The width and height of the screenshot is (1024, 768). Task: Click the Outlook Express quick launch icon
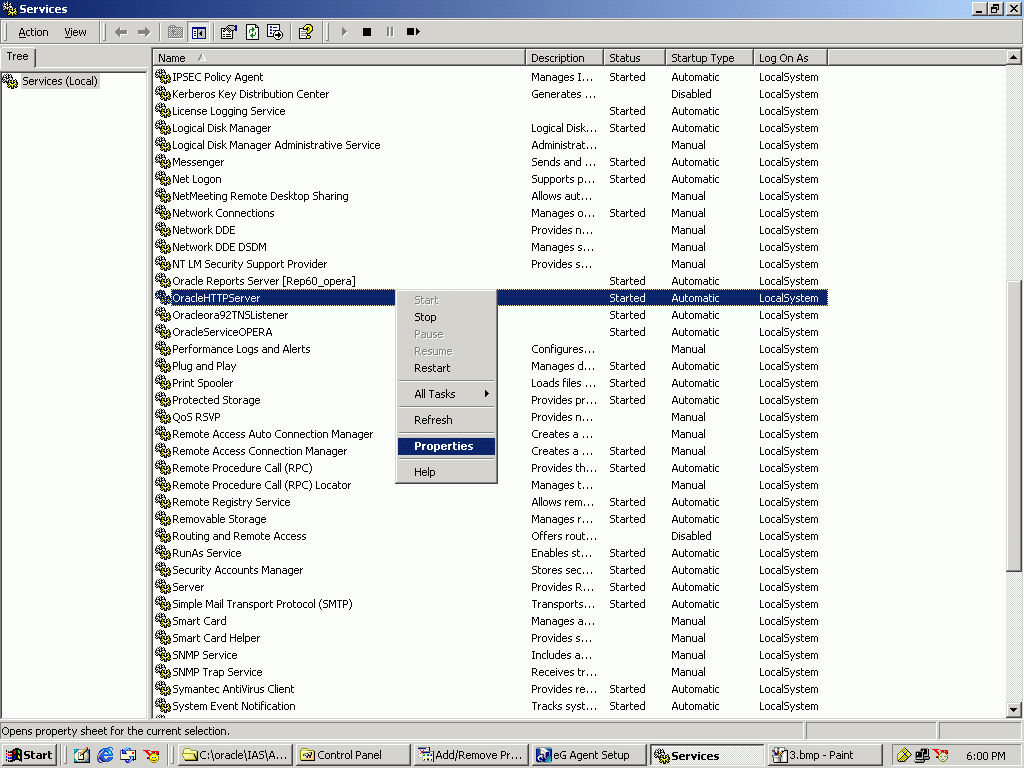128,755
